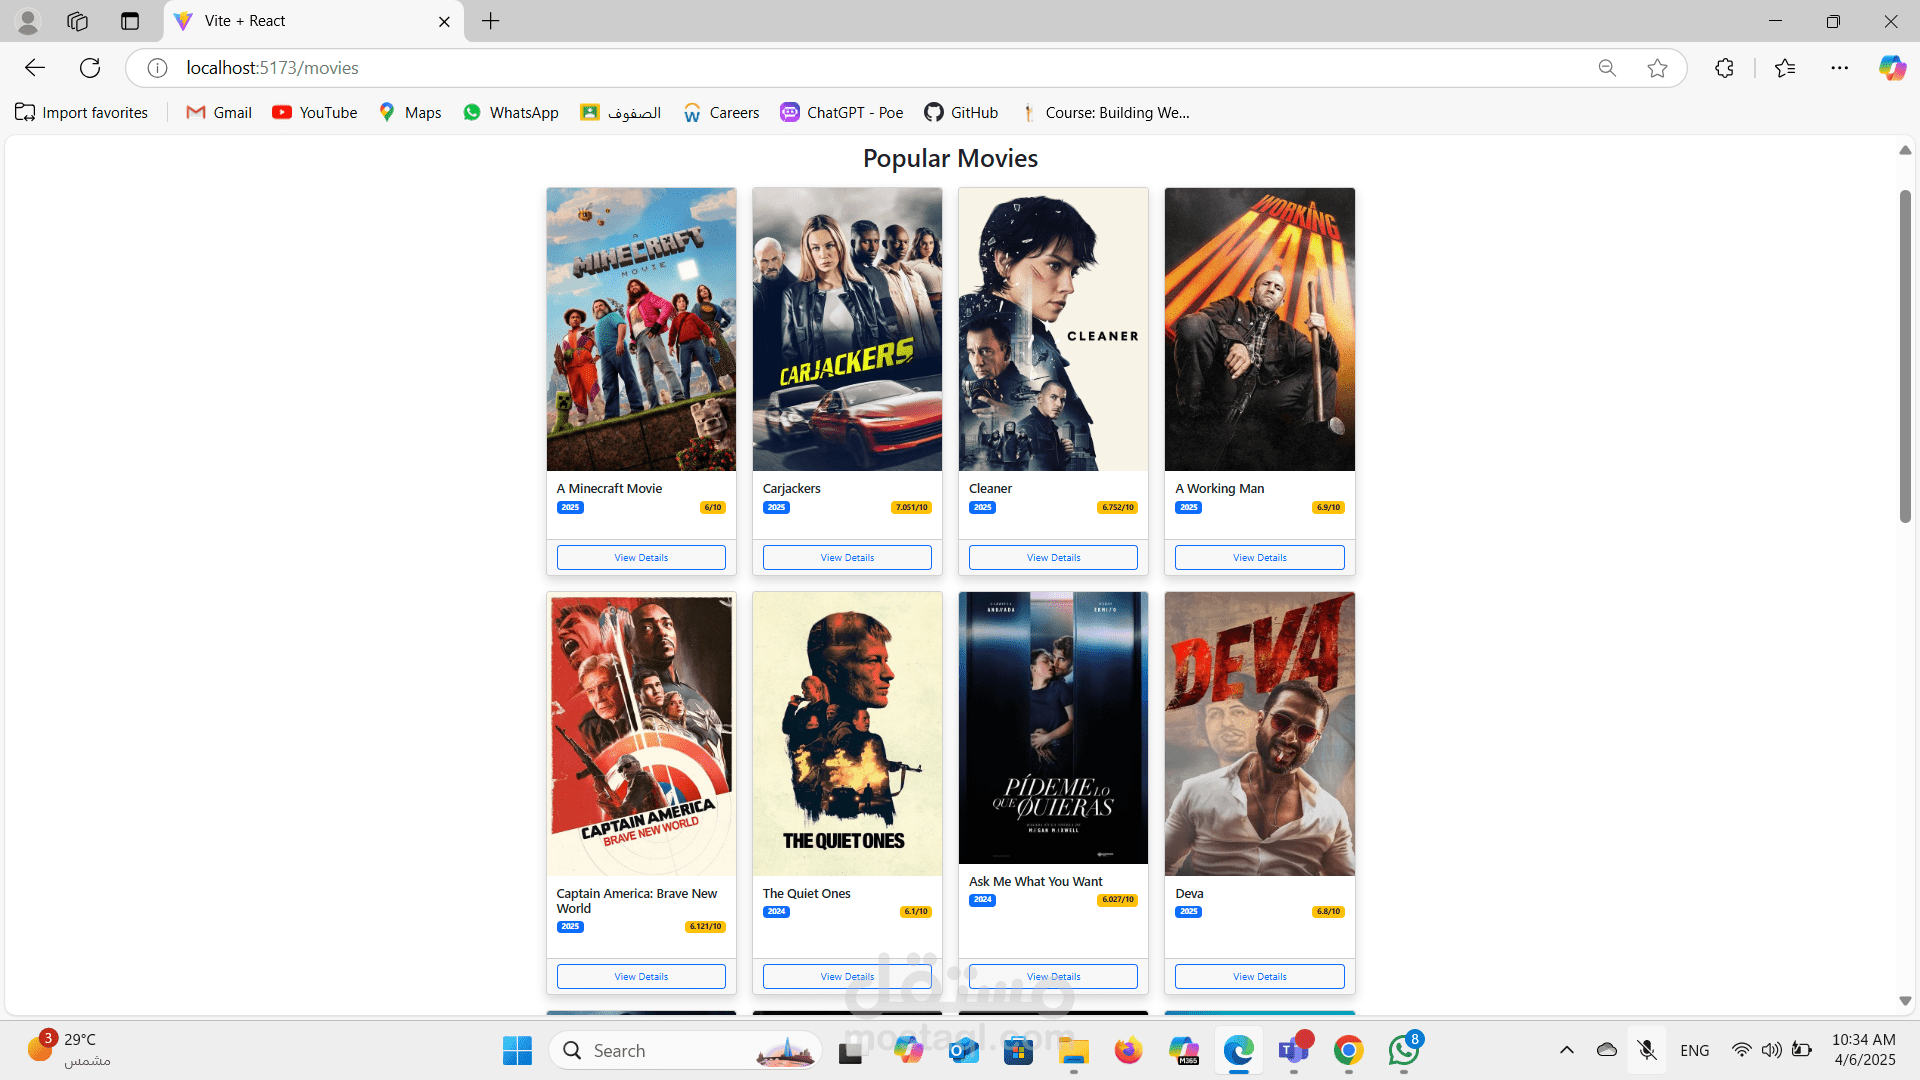Image resolution: width=1920 pixels, height=1080 pixels.
Task: Click the zoom magnifier icon in address bar
Action: point(1607,68)
